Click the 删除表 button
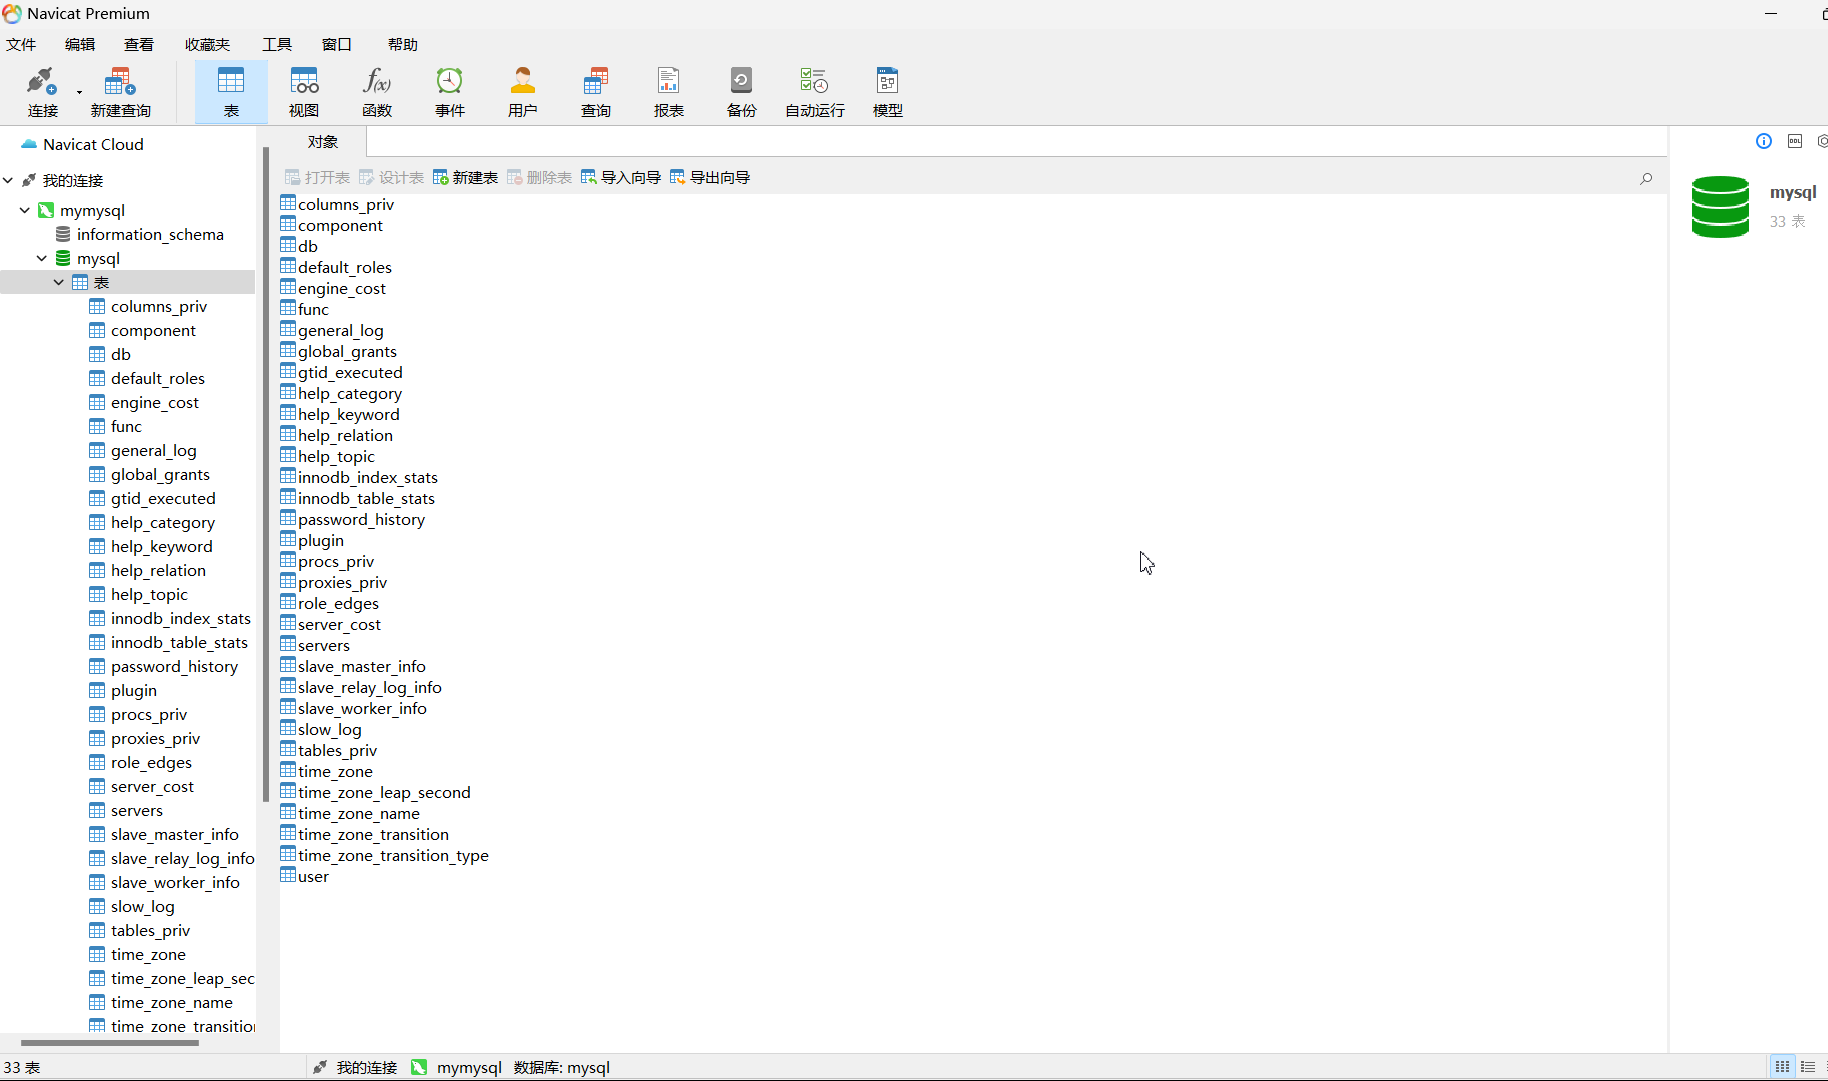The width and height of the screenshot is (1828, 1081). [x=539, y=177]
